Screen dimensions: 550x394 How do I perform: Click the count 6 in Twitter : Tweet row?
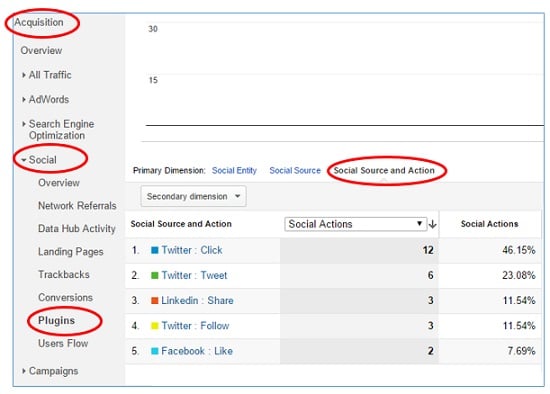pos(430,275)
